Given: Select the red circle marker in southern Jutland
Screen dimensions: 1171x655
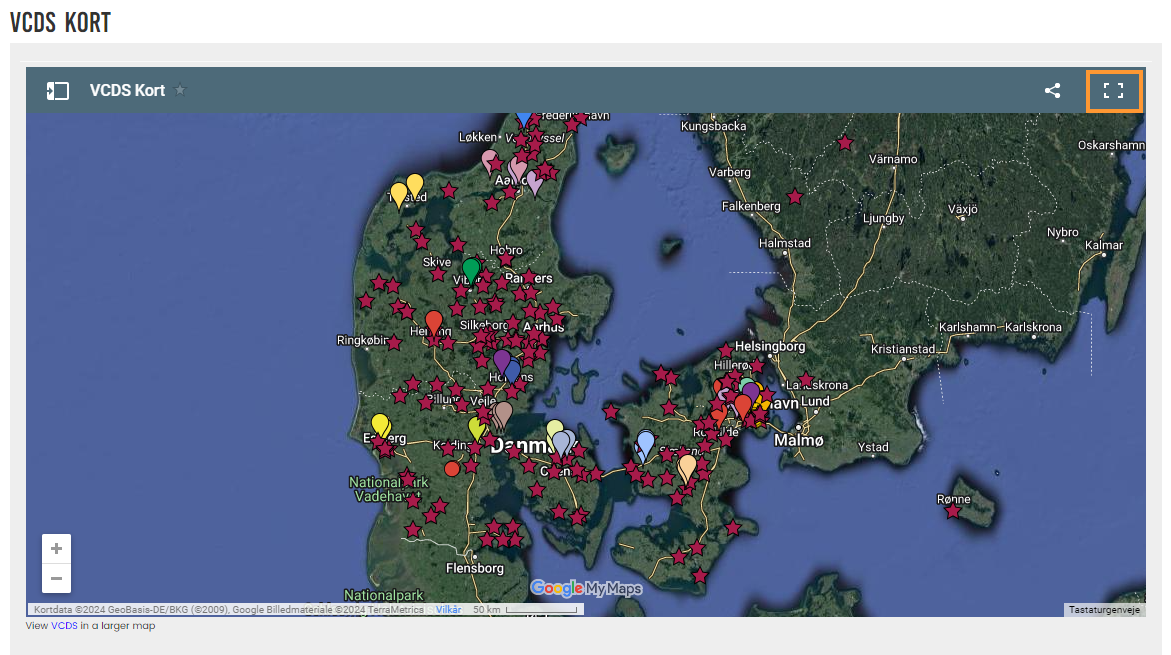Looking at the screenshot, I should tap(452, 468).
